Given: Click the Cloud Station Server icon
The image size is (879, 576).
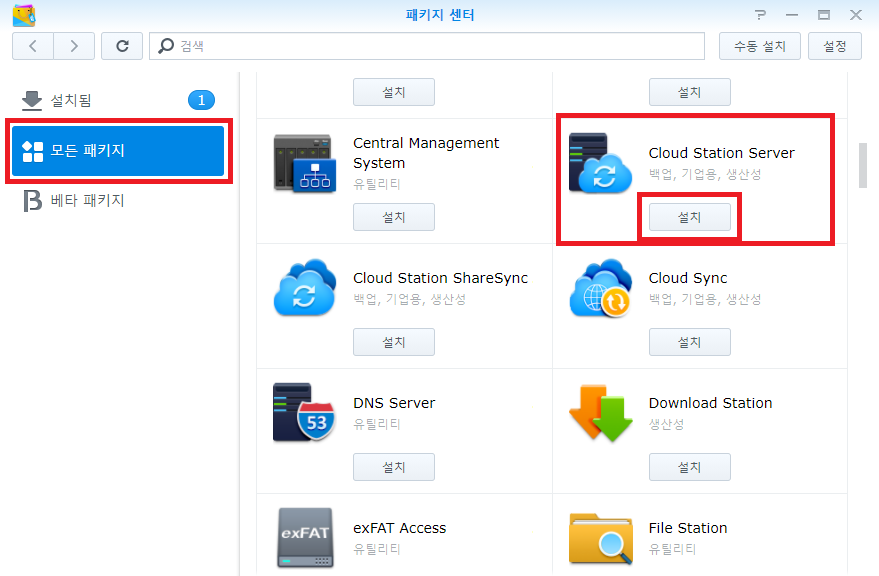Looking at the screenshot, I should point(600,163).
